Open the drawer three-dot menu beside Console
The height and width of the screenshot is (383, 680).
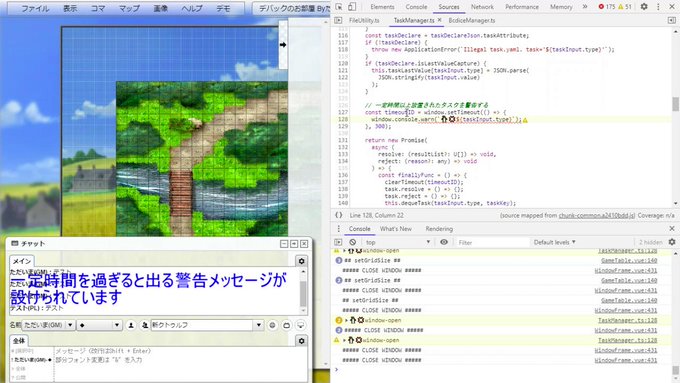click(x=339, y=229)
